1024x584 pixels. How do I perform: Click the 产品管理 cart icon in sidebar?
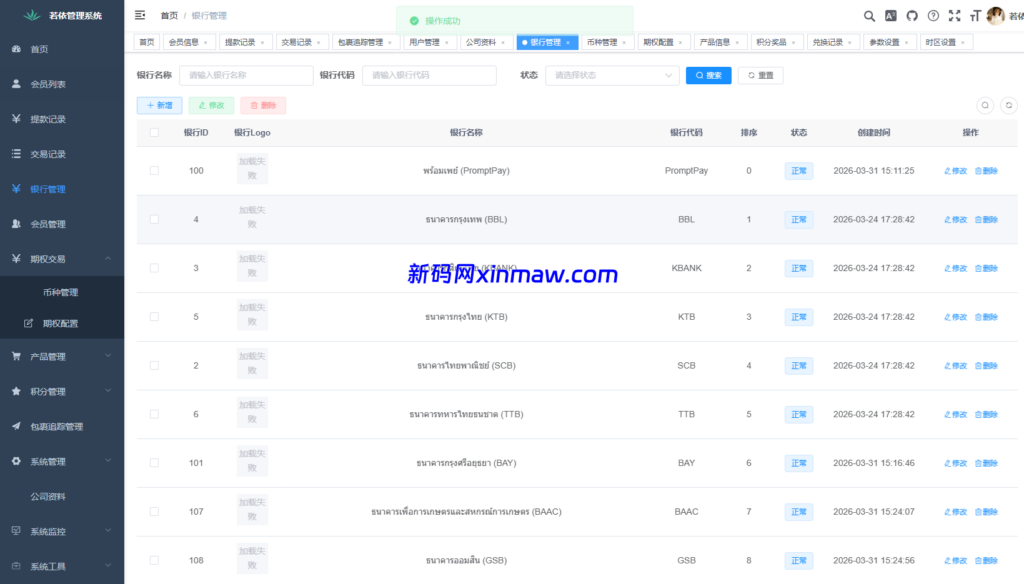point(16,356)
